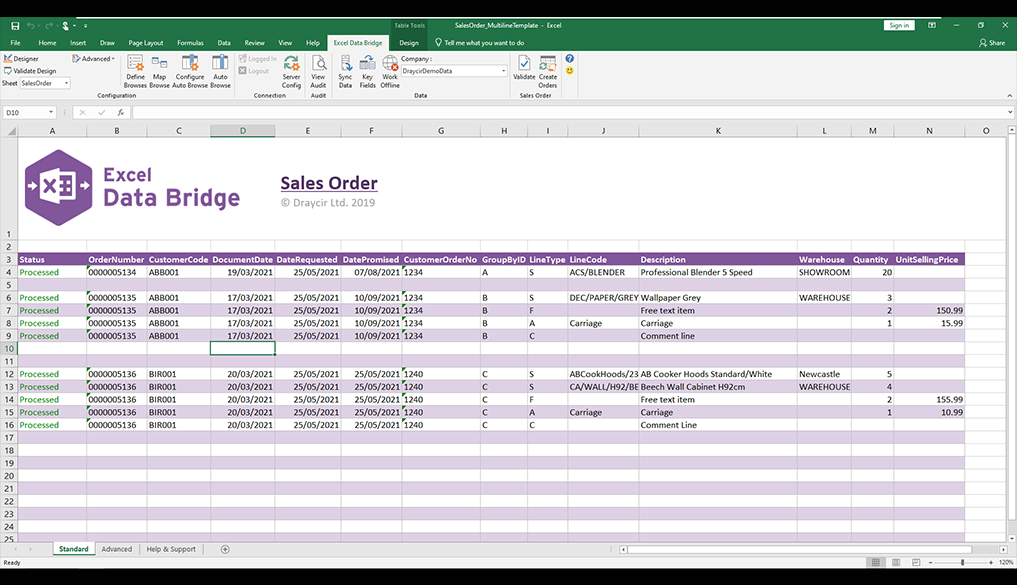Click the zoom slider handle
The width and height of the screenshot is (1017, 585).
point(963,562)
